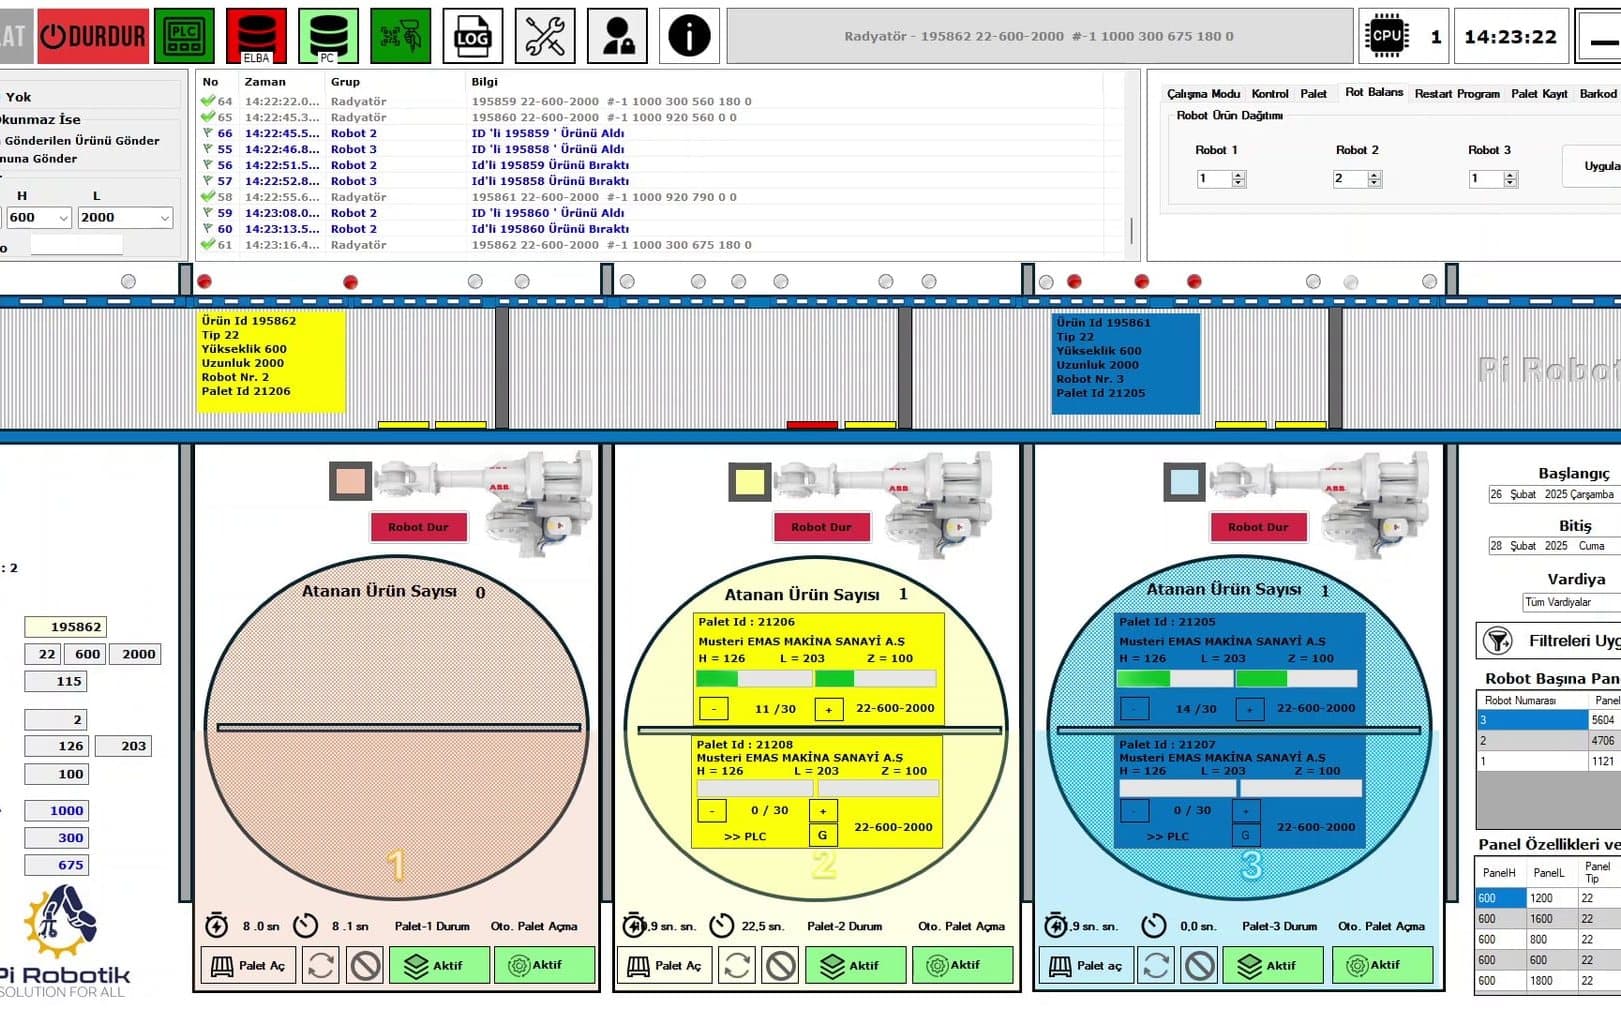The width and height of the screenshot is (1621, 1013).
Task: Click the information icon in toolbar
Action: [x=689, y=36]
